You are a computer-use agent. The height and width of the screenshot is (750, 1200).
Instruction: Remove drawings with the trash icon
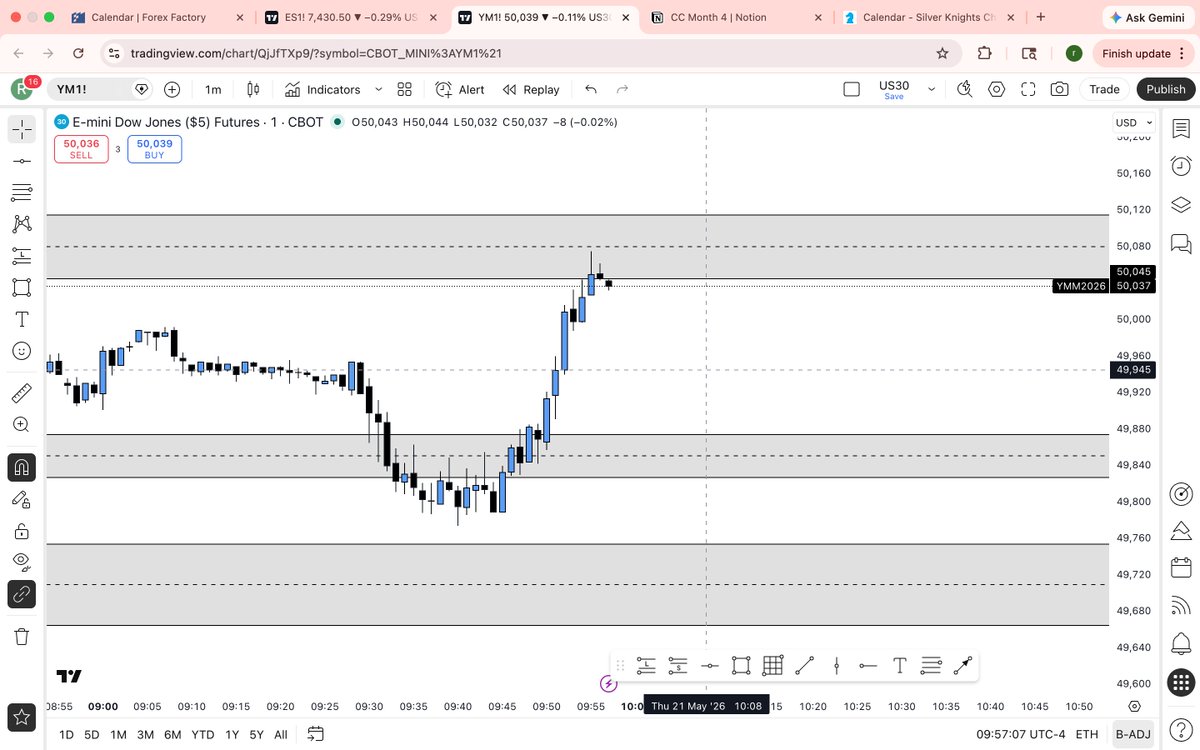tap(21, 636)
